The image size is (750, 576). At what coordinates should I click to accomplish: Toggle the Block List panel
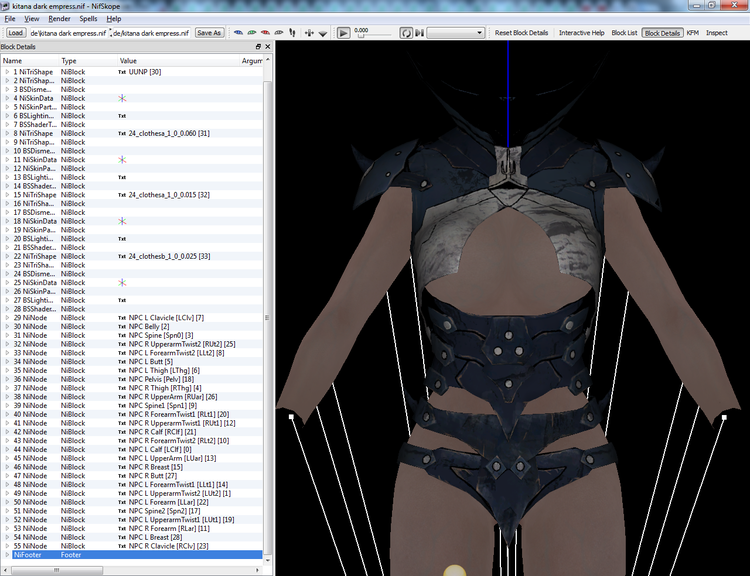coord(624,33)
